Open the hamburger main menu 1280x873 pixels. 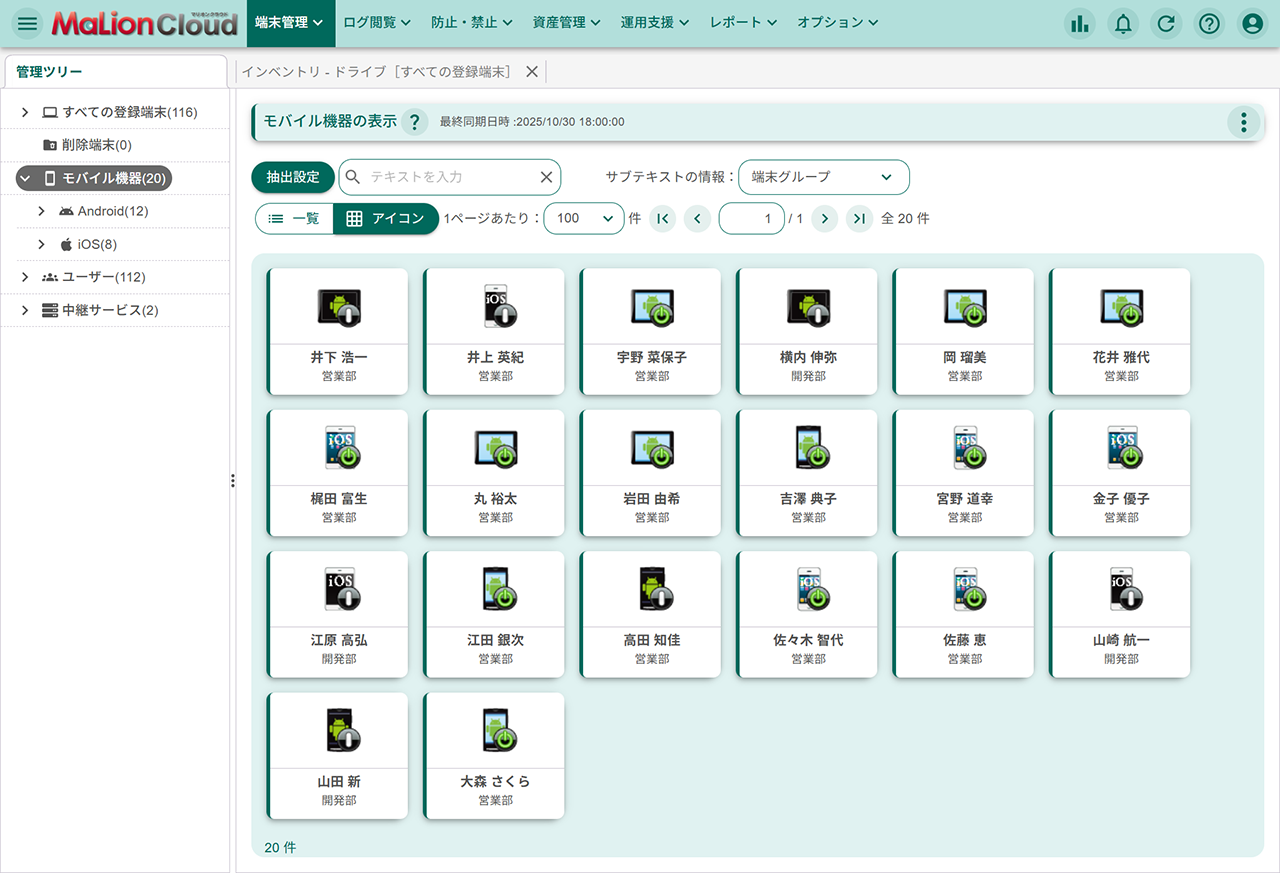(27, 23)
